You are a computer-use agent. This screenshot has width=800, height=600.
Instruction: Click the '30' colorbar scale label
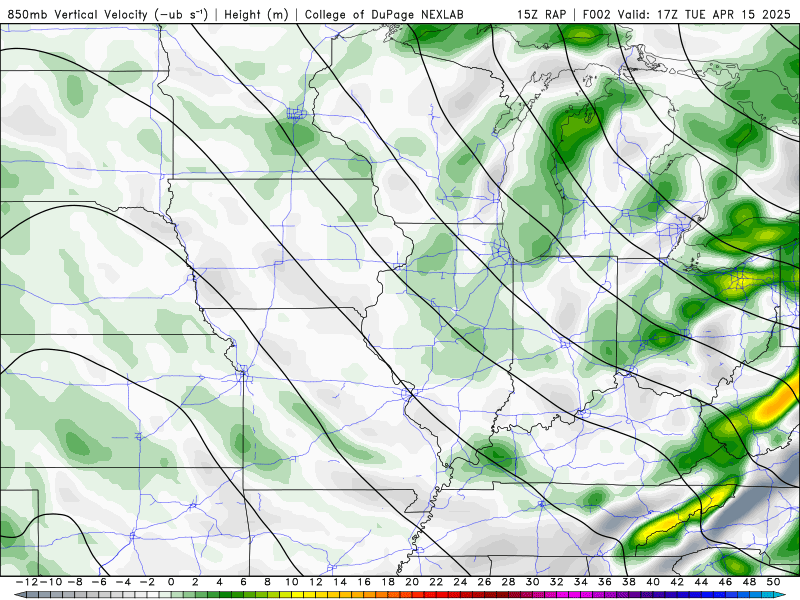coord(533,582)
